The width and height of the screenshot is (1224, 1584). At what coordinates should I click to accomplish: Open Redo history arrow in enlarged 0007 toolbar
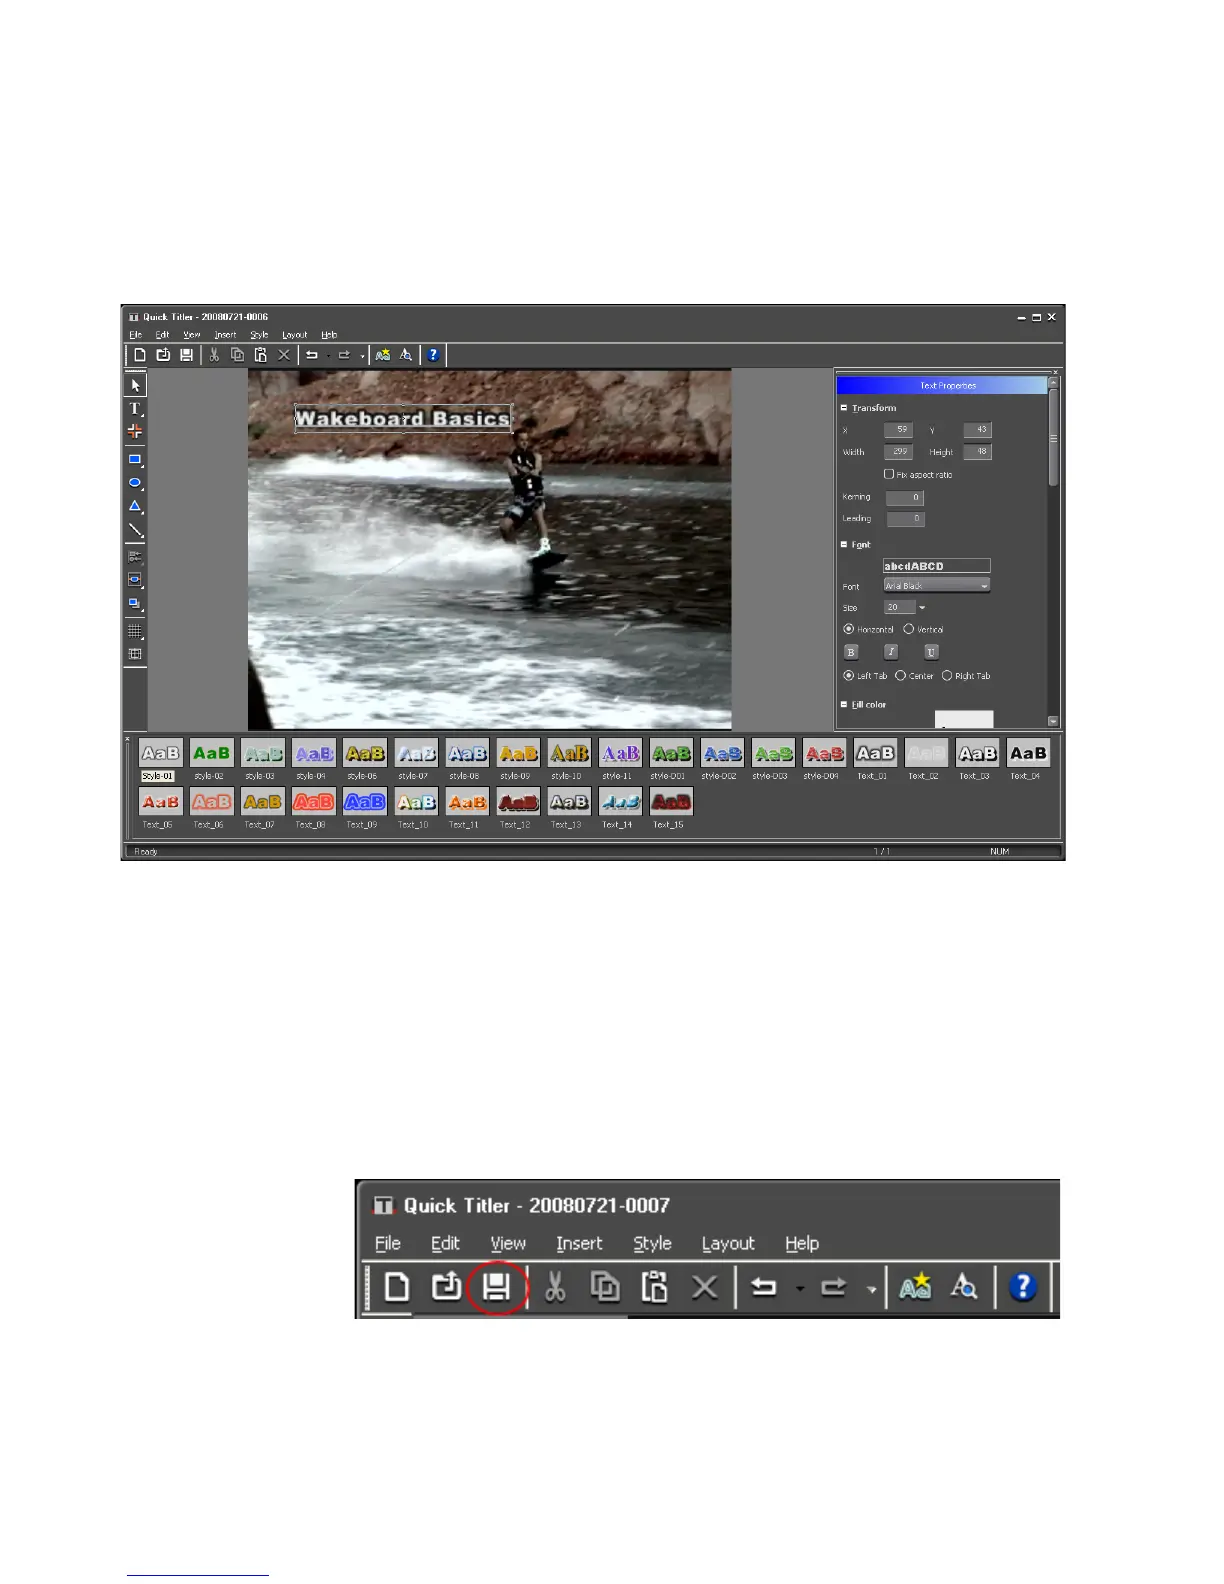pyautogui.click(x=871, y=1289)
